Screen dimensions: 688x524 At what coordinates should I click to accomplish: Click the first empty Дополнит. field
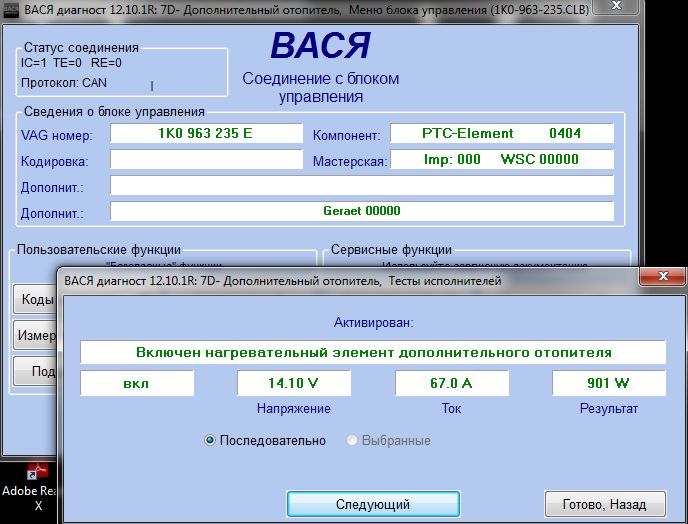tap(362, 185)
